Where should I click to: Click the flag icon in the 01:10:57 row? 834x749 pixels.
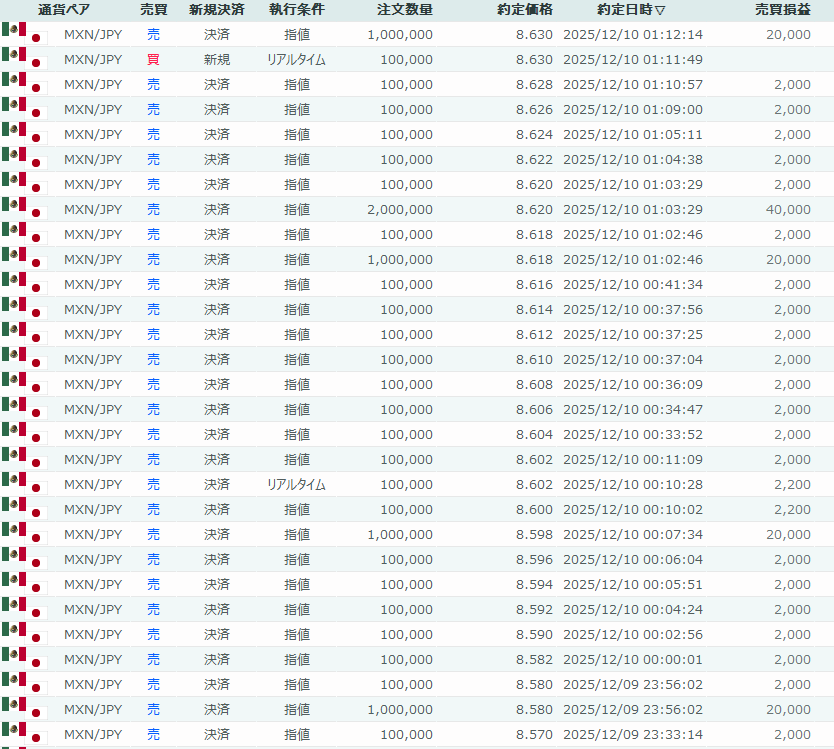point(24,84)
